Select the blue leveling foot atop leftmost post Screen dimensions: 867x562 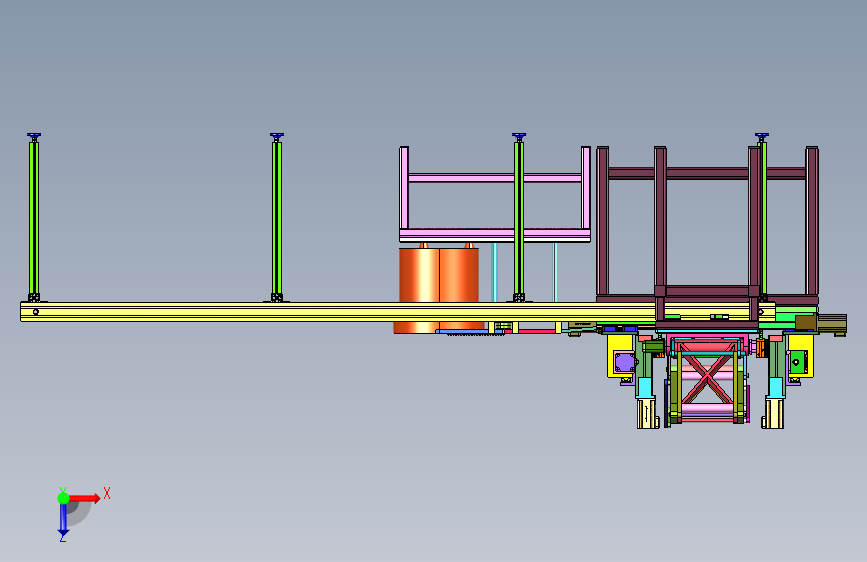pyautogui.click(x=34, y=136)
